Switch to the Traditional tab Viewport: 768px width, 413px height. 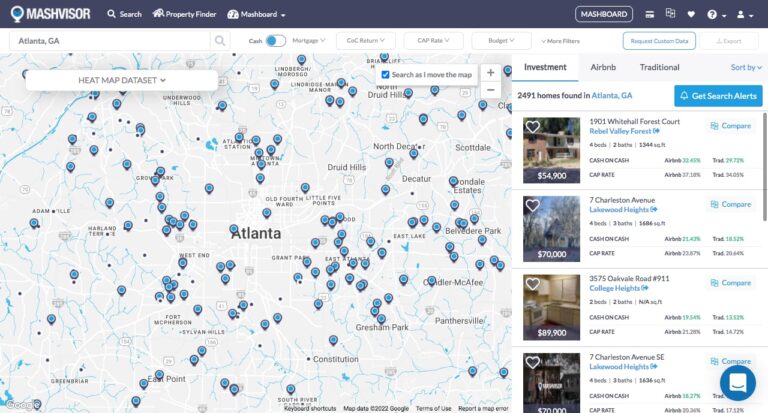coord(659,67)
